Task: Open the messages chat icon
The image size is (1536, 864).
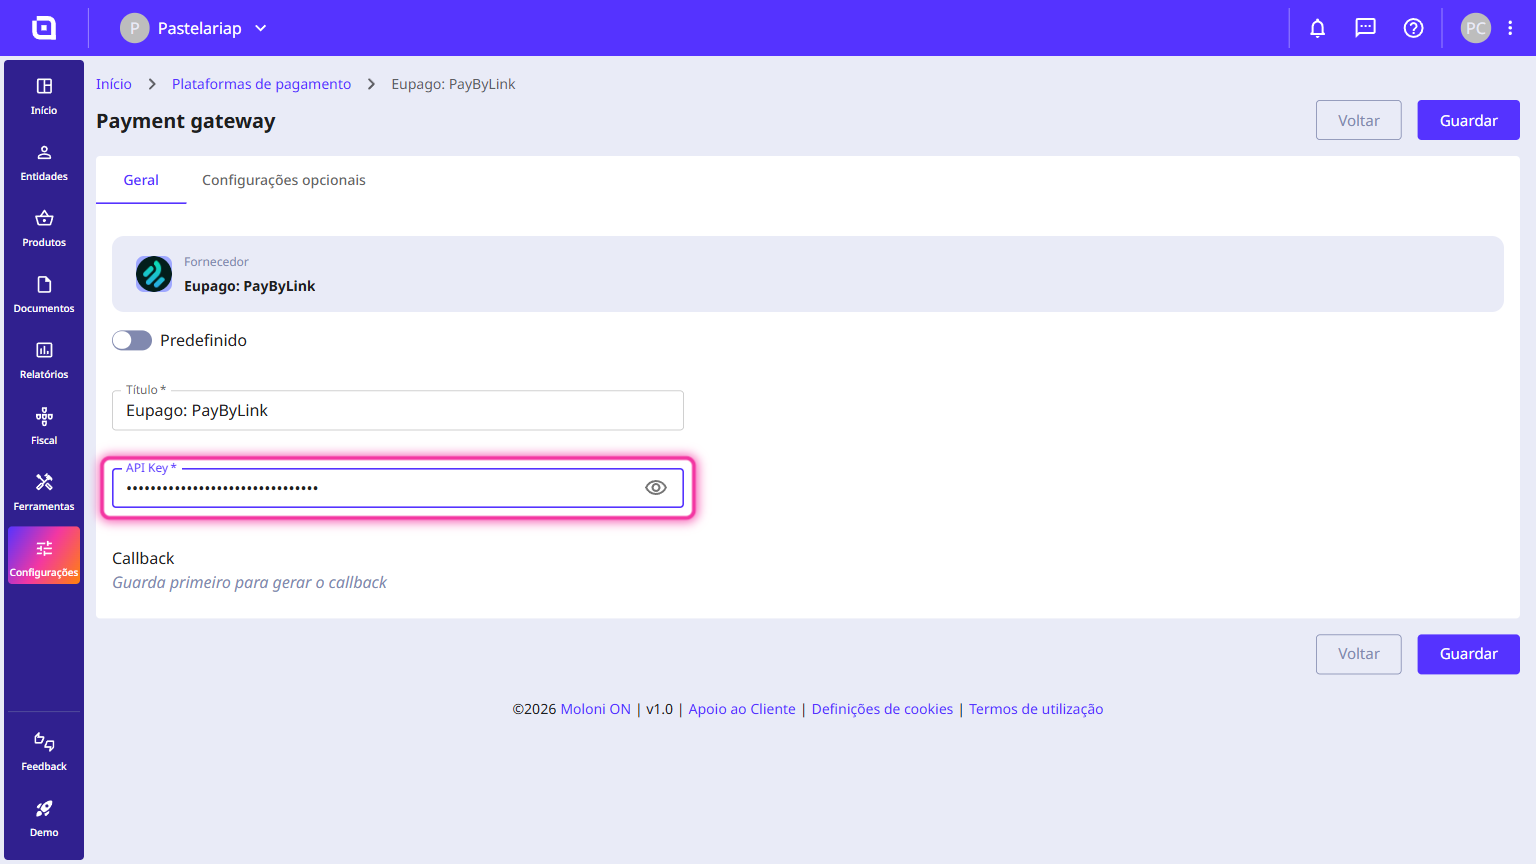Action: click(x=1365, y=28)
